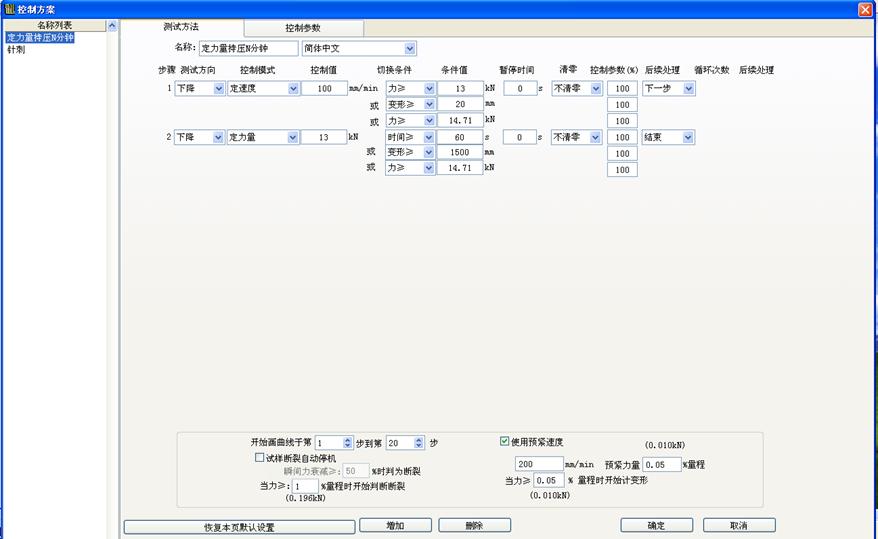Increment the curve start step spinner
This screenshot has height=539, width=878.
pyautogui.click(x=347, y=439)
